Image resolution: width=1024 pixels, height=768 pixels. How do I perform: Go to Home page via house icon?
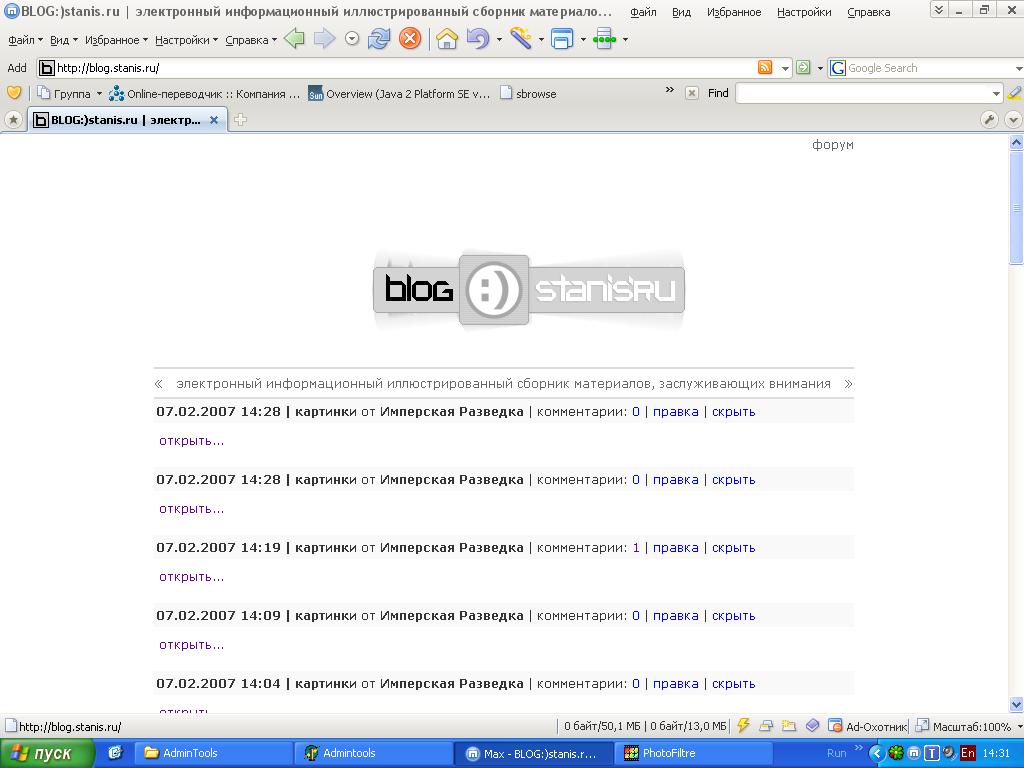coord(447,39)
